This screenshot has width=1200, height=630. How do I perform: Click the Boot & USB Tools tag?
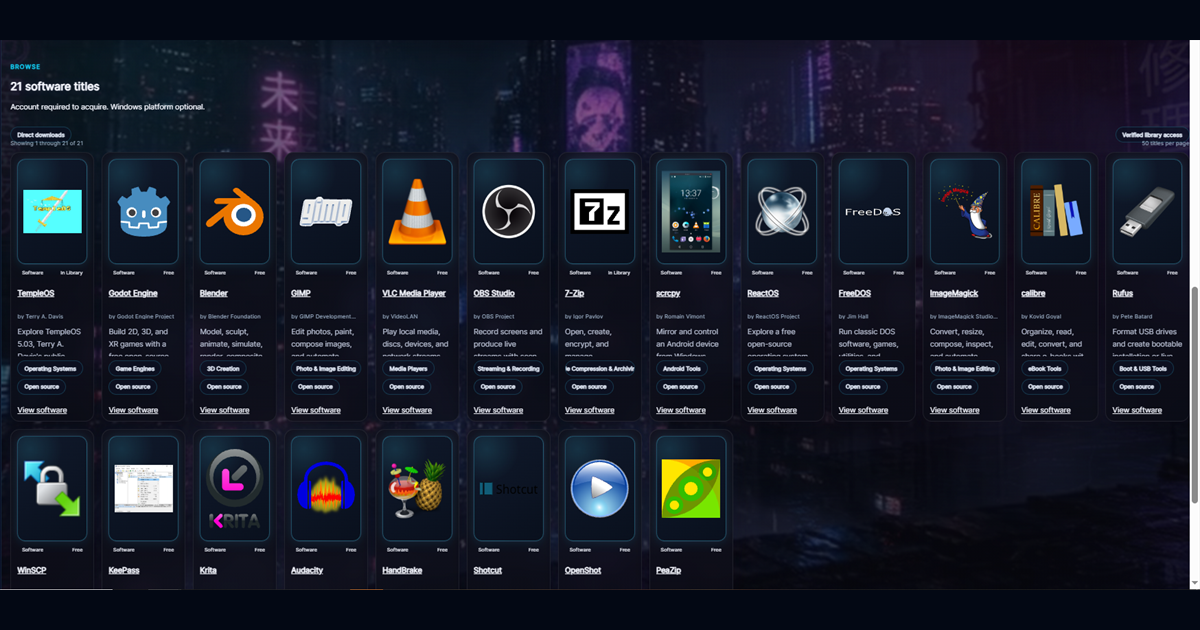pos(1143,369)
